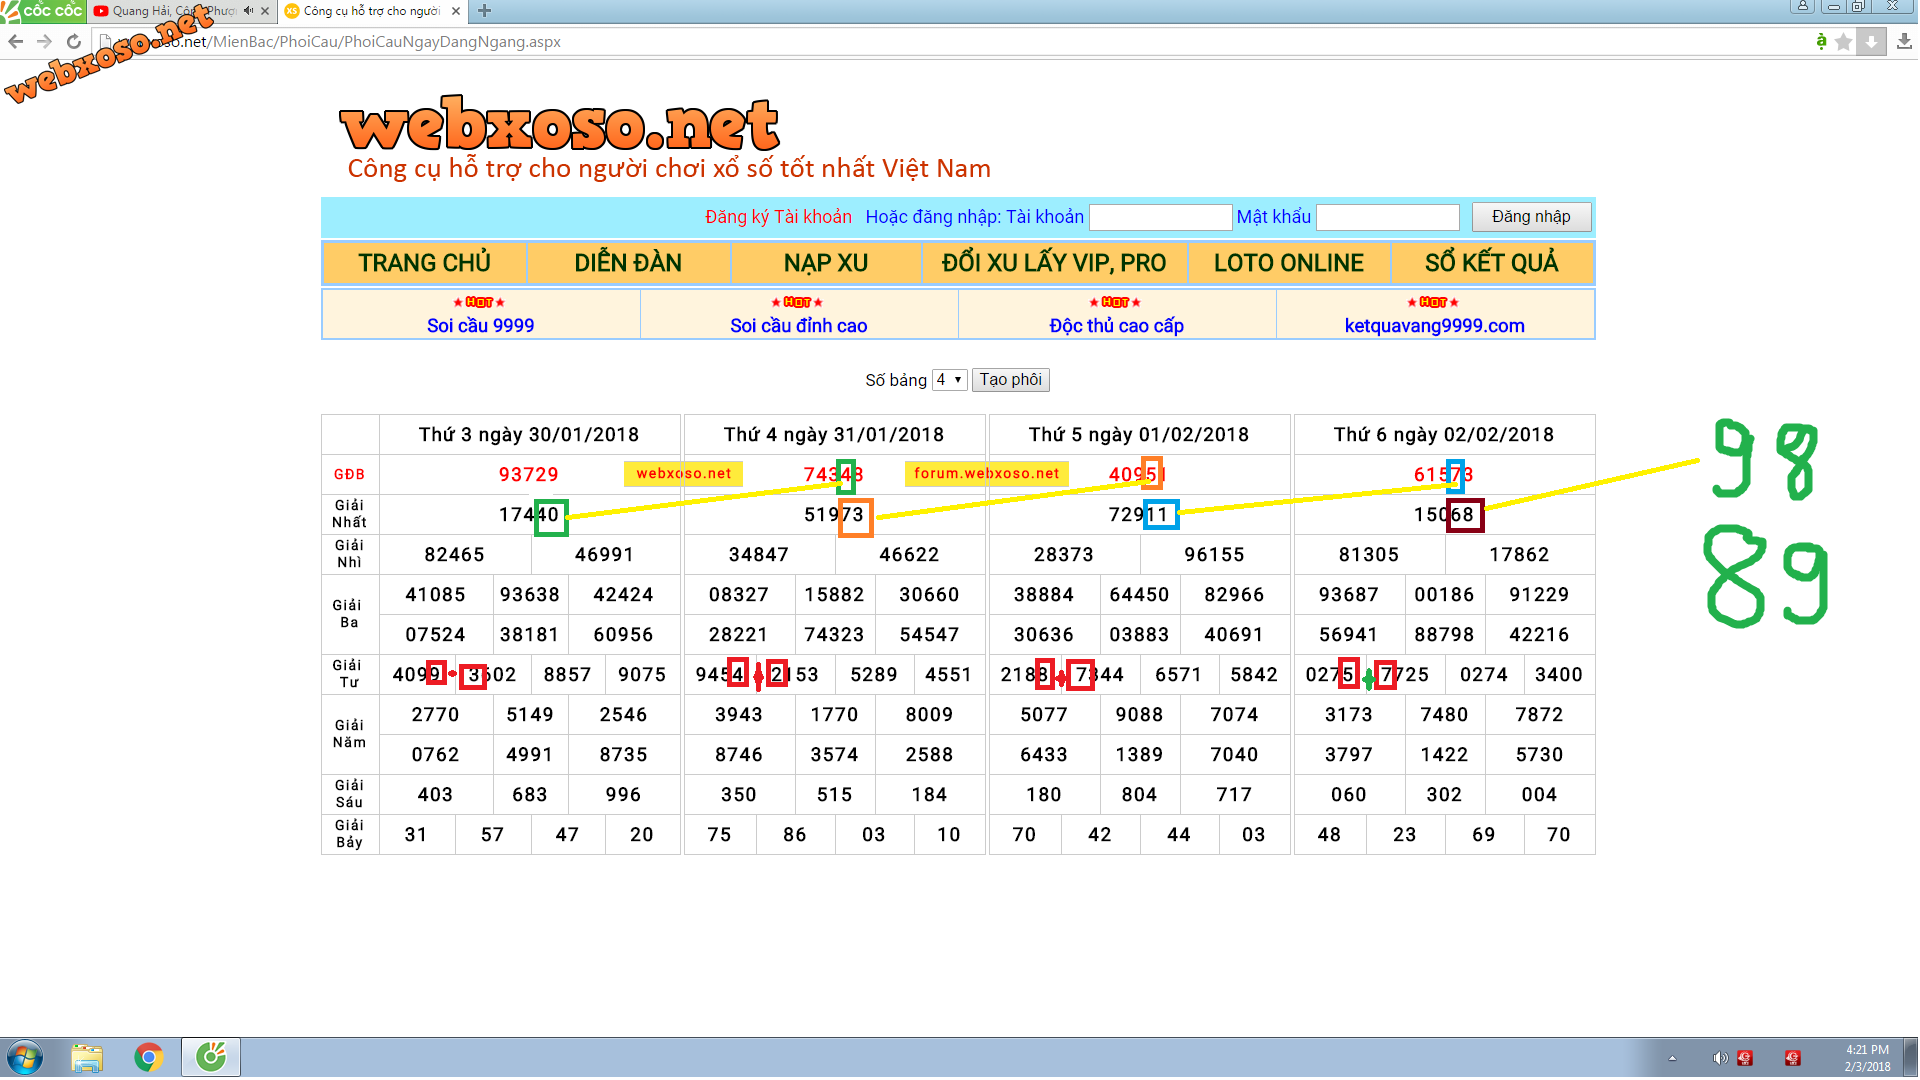Click the Giải Bảy row label
The width and height of the screenshot is (1920, 1080).
click(x=349, y=834)
